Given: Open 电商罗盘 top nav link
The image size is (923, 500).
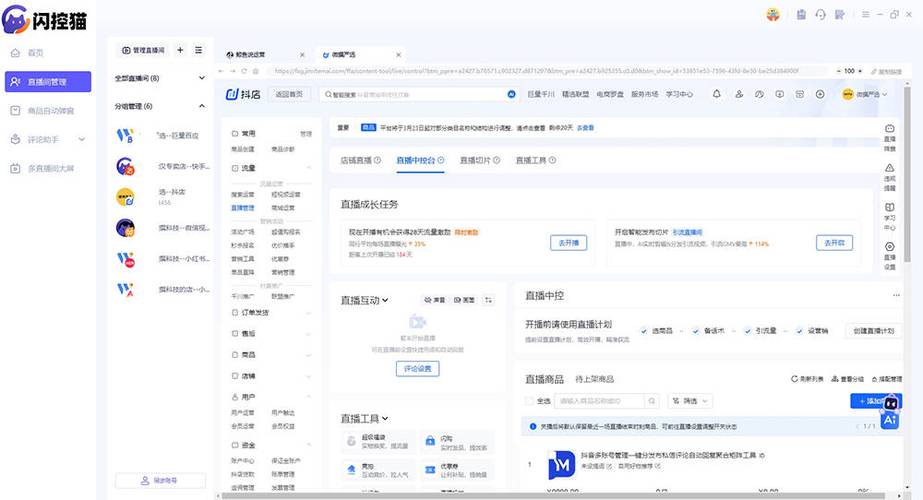Looking at the screenshot, I should coord(610,94).
